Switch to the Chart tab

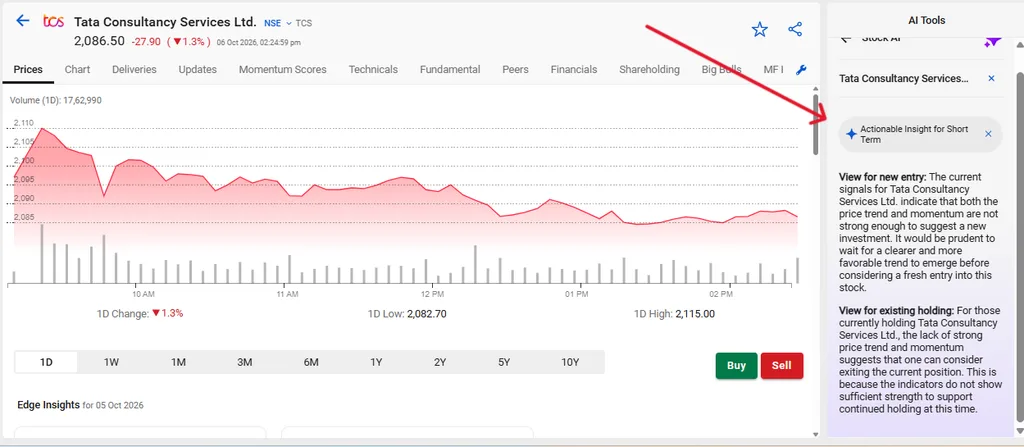tap(77, 69)
